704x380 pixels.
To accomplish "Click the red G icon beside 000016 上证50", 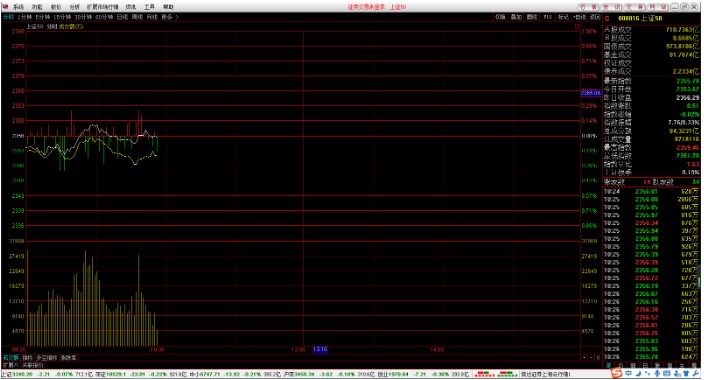I will (607, 18).
